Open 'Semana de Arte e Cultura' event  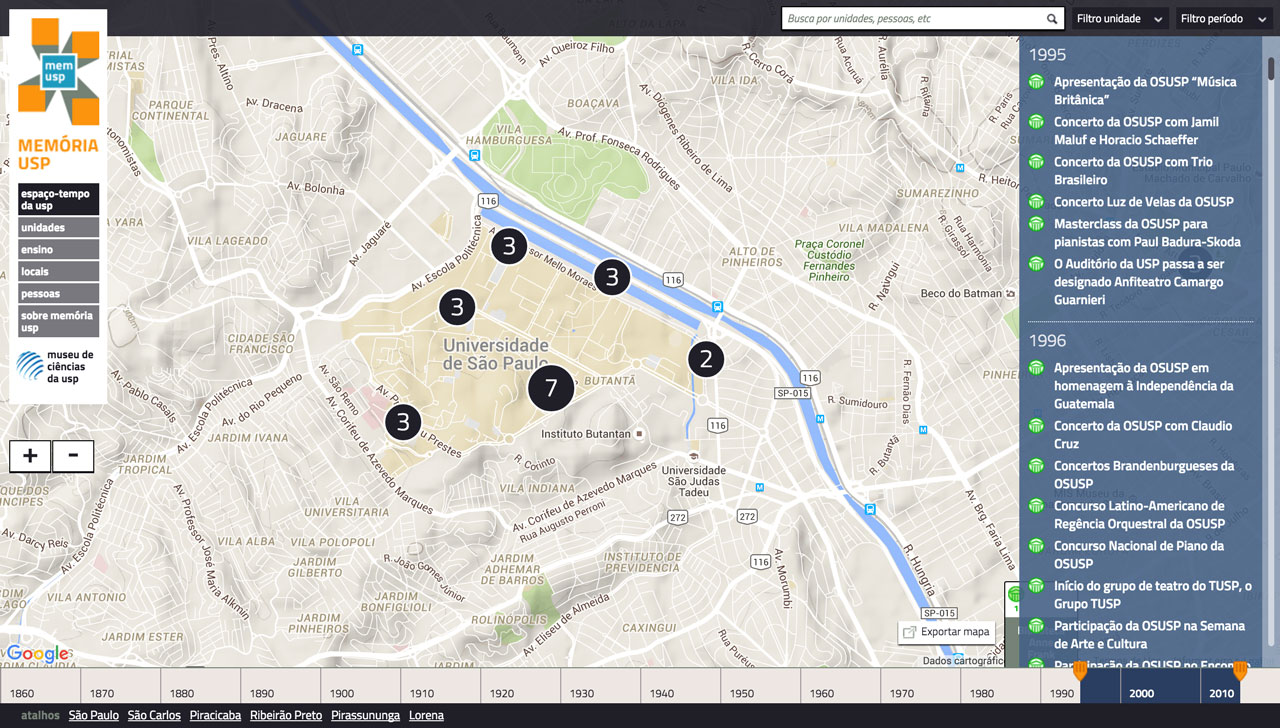(1149, 635)
